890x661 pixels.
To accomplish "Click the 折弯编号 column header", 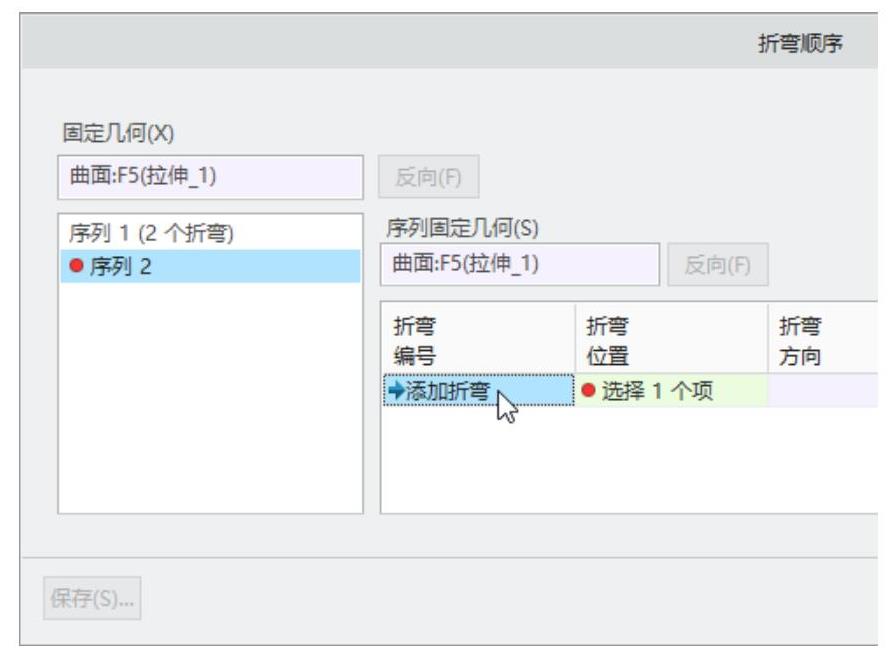I will click(x=478, y=341).
